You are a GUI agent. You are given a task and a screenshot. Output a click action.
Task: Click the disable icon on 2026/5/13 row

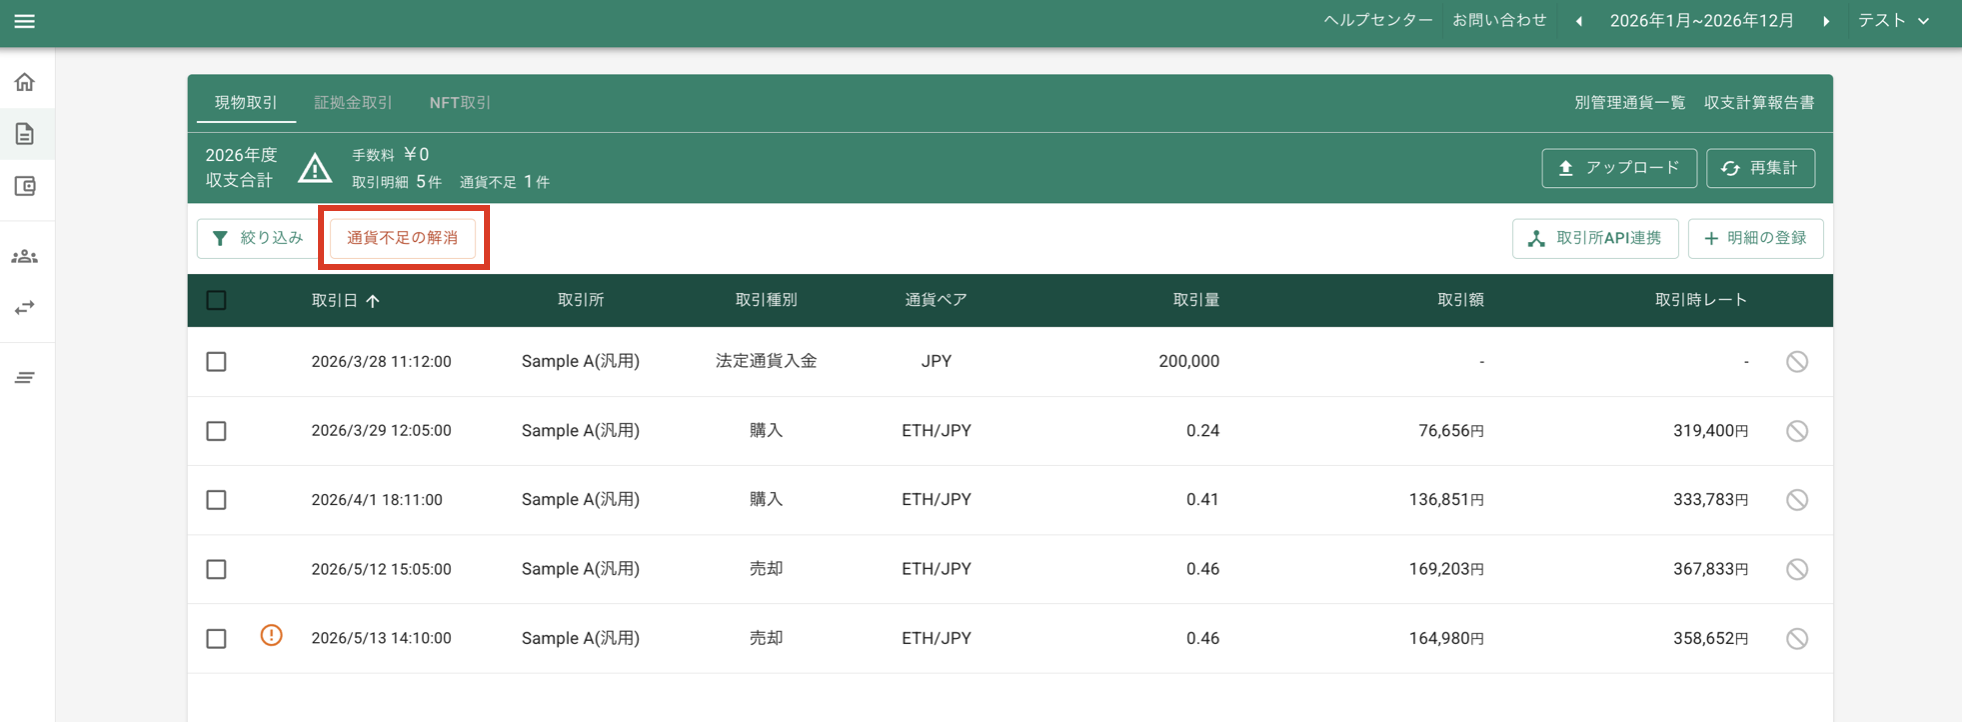click(1797, 638)
